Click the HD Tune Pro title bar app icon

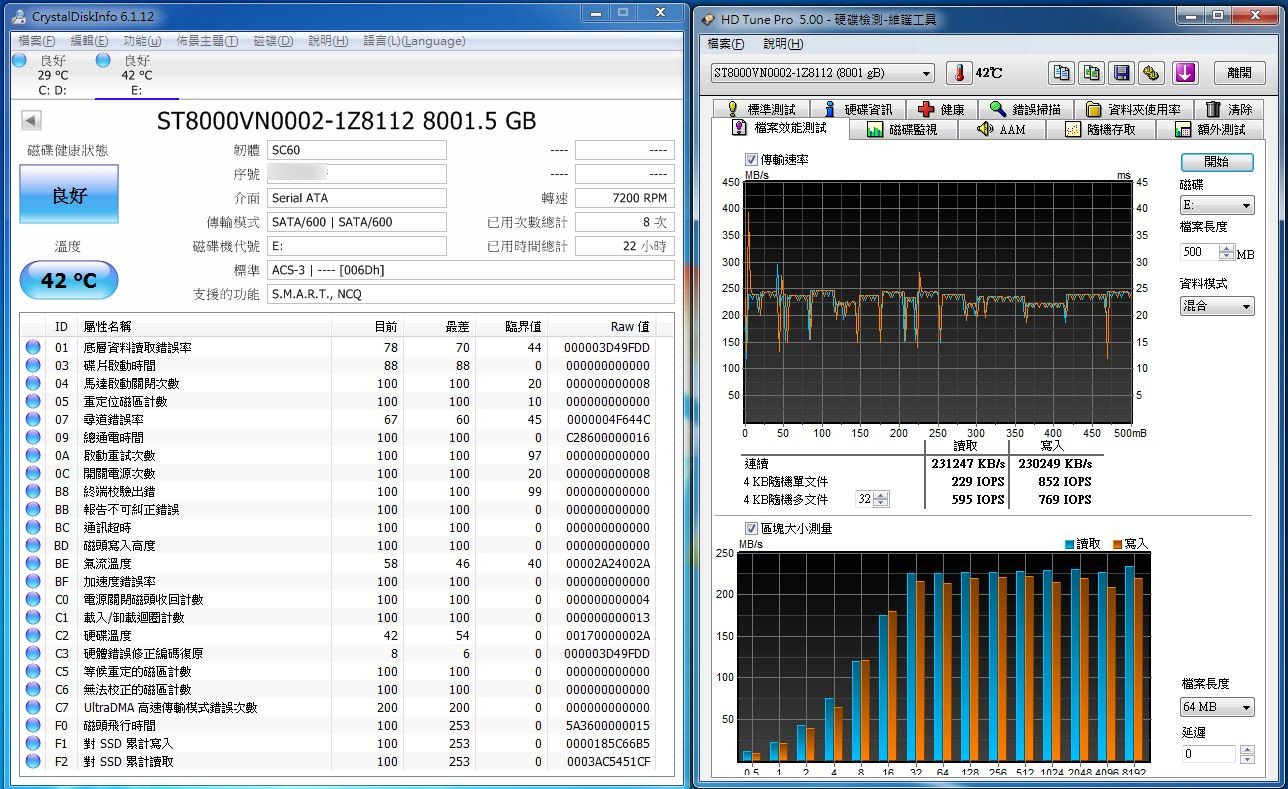coord(709,19)
